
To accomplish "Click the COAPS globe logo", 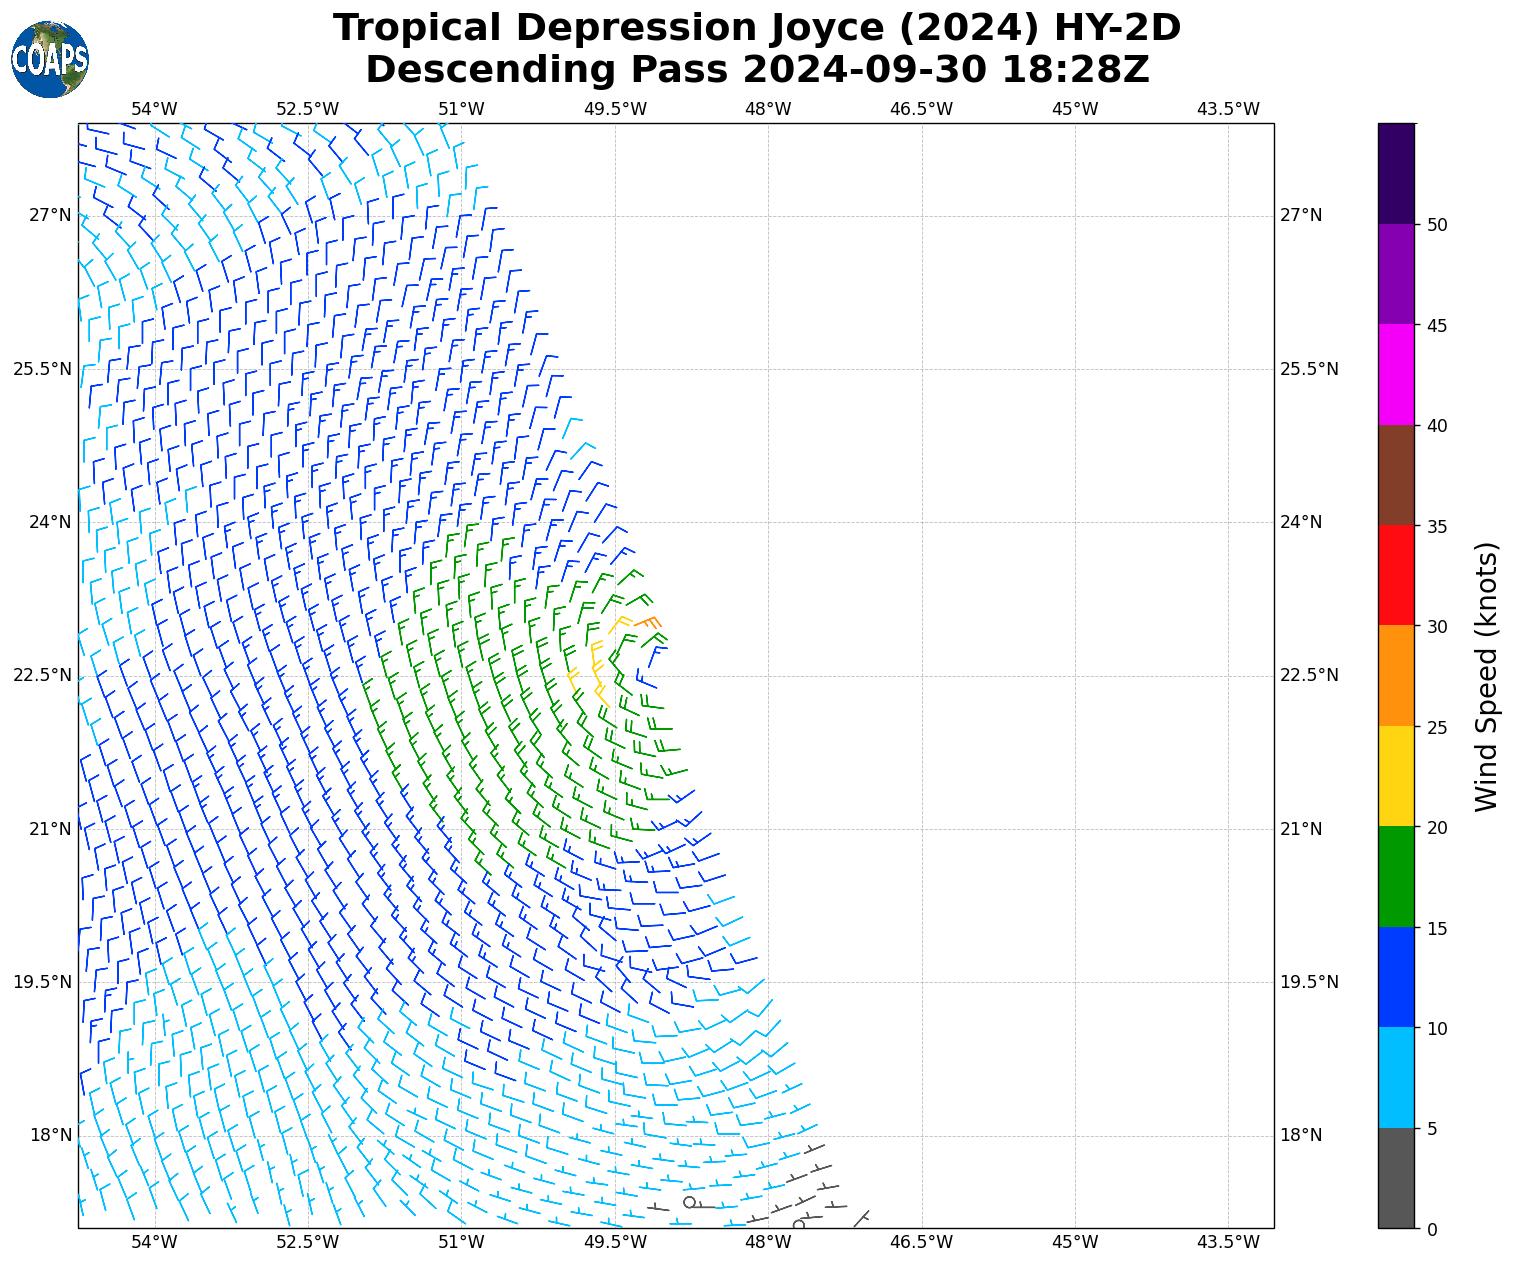I will click(50, 59).
